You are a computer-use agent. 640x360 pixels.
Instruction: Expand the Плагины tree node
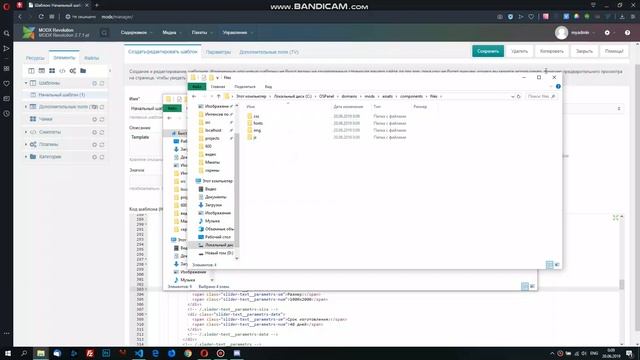(x=26, y=144)
